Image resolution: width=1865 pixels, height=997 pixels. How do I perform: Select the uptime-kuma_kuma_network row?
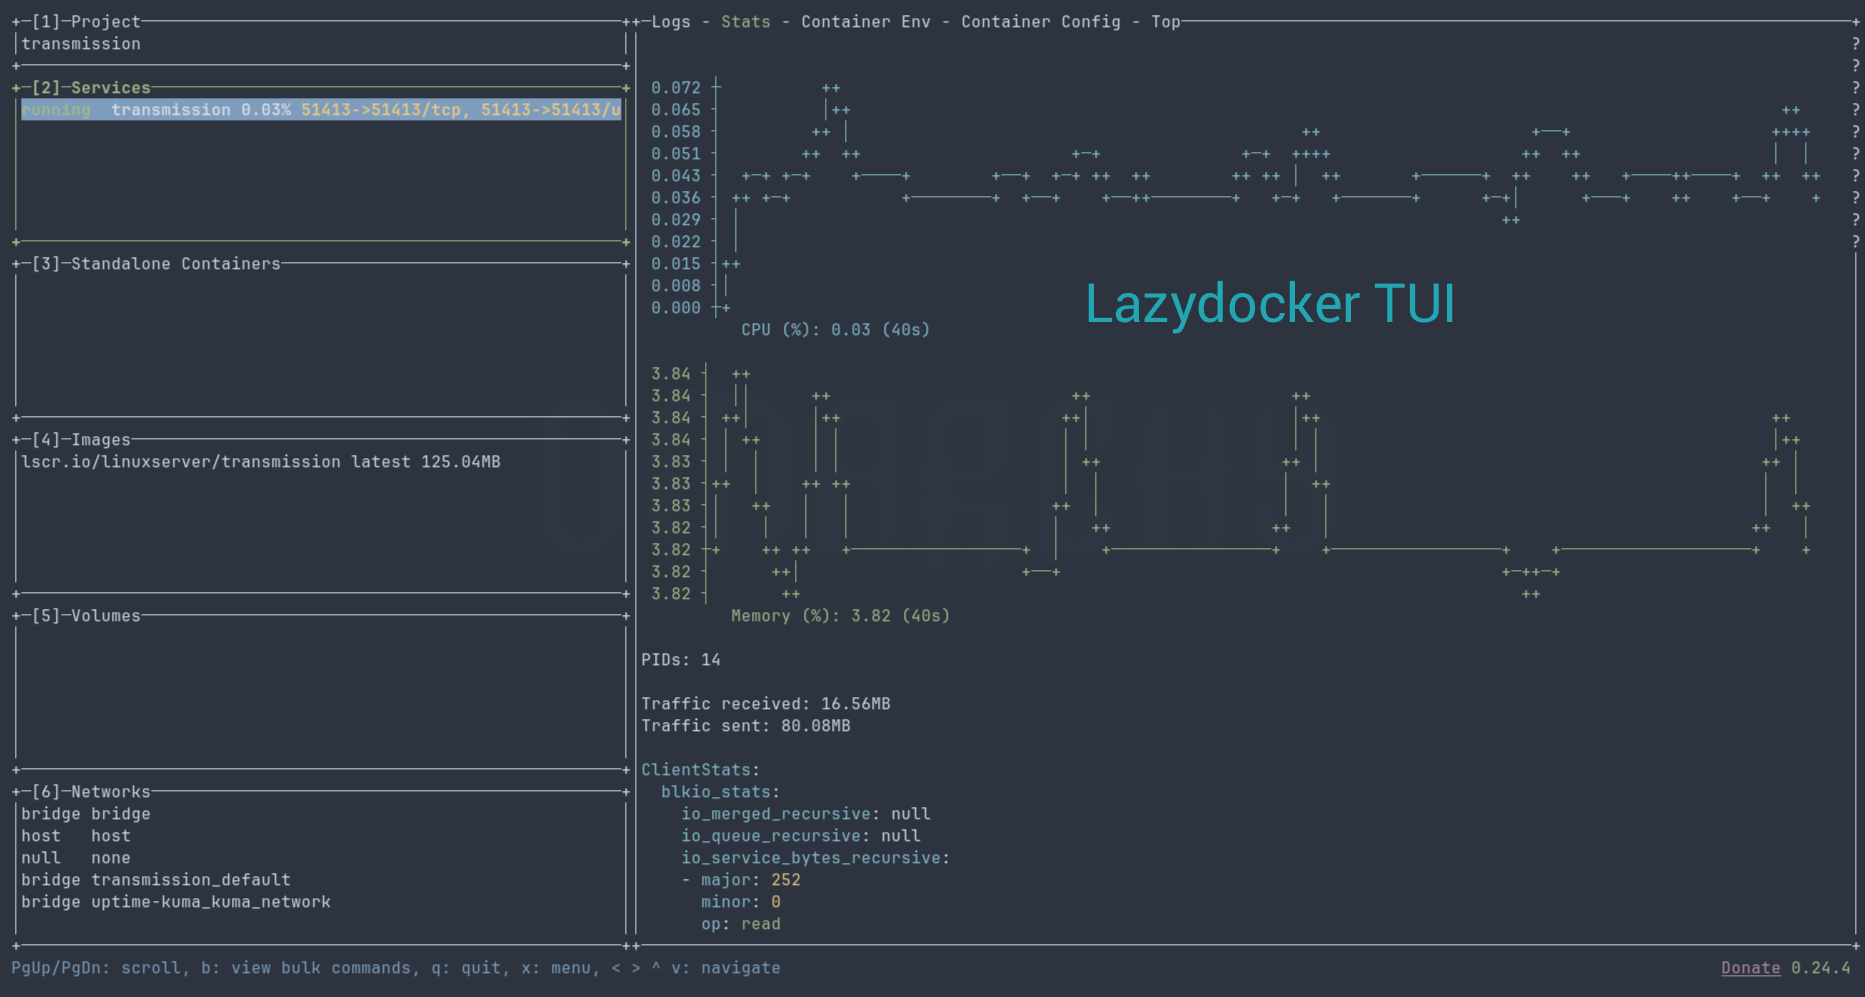pyautogui.click(x=176, y=902)
